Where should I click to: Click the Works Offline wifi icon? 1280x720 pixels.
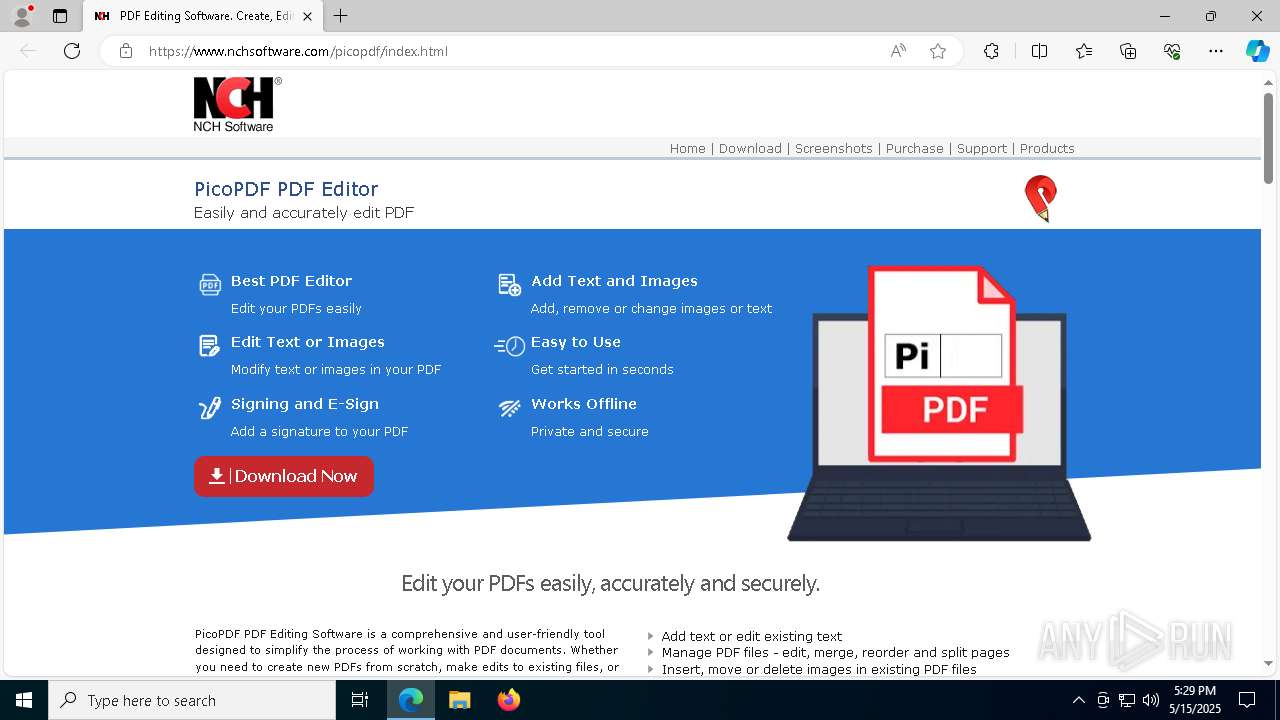click(510, 408)
